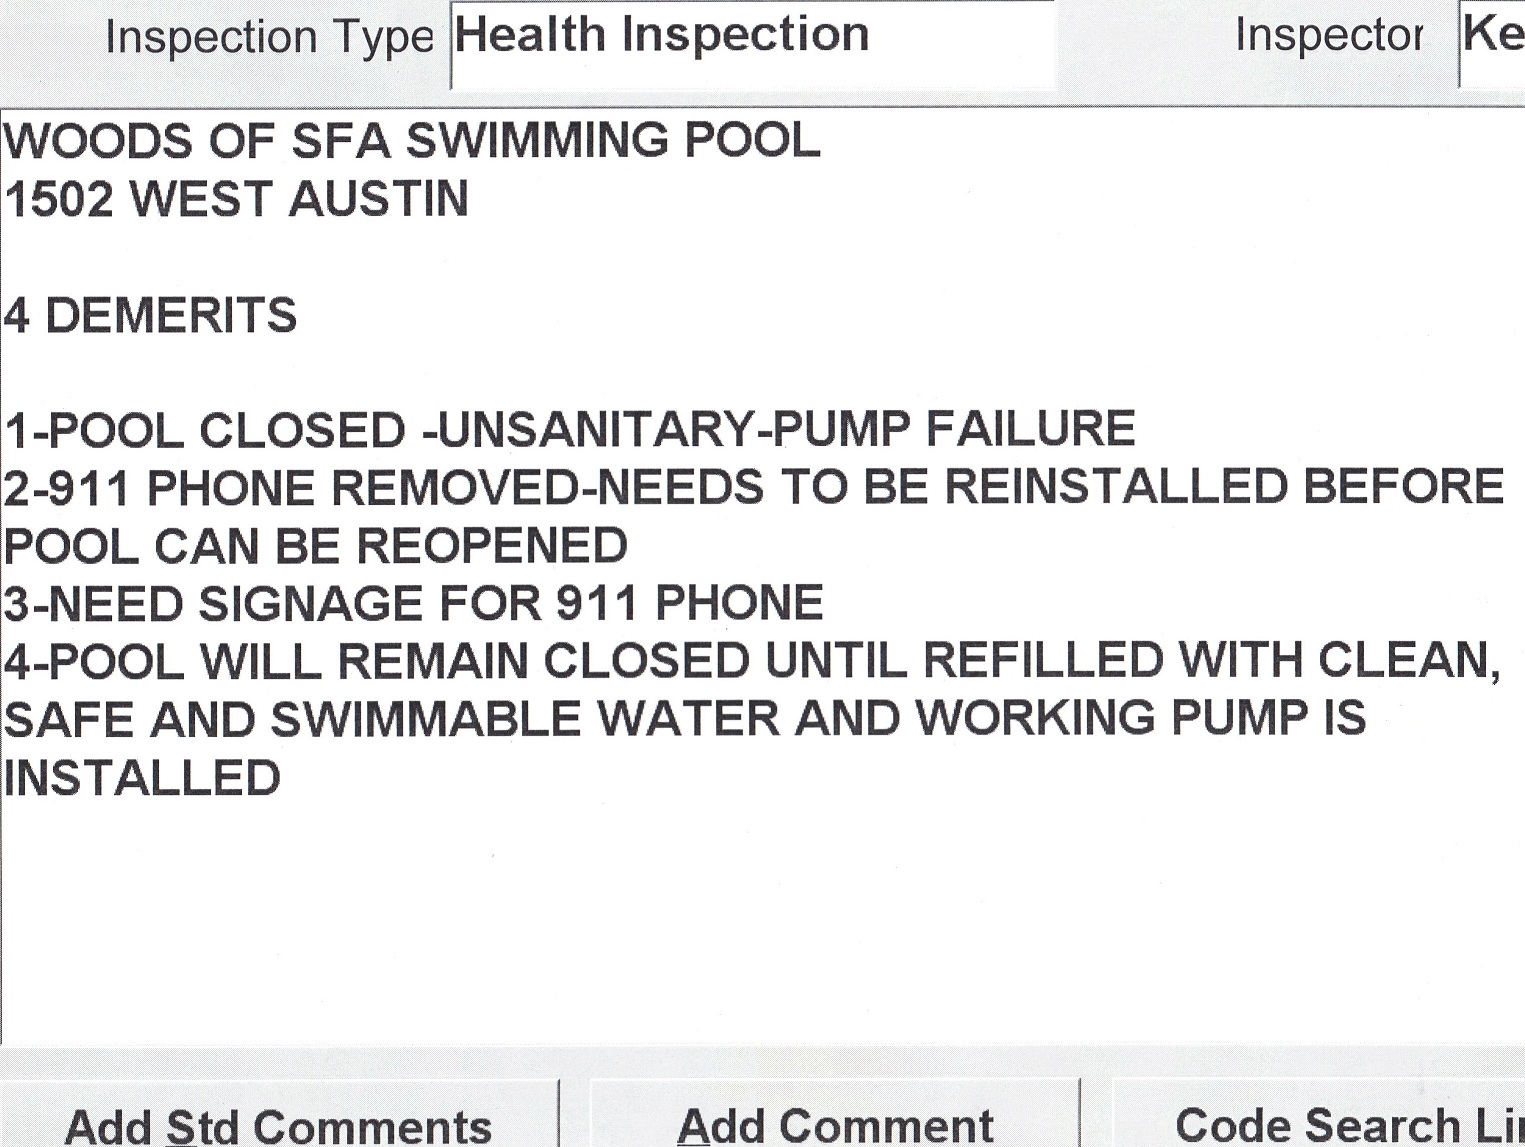
Task: Click blank line above 4 DEMERITS
Action: coord(400,257)
